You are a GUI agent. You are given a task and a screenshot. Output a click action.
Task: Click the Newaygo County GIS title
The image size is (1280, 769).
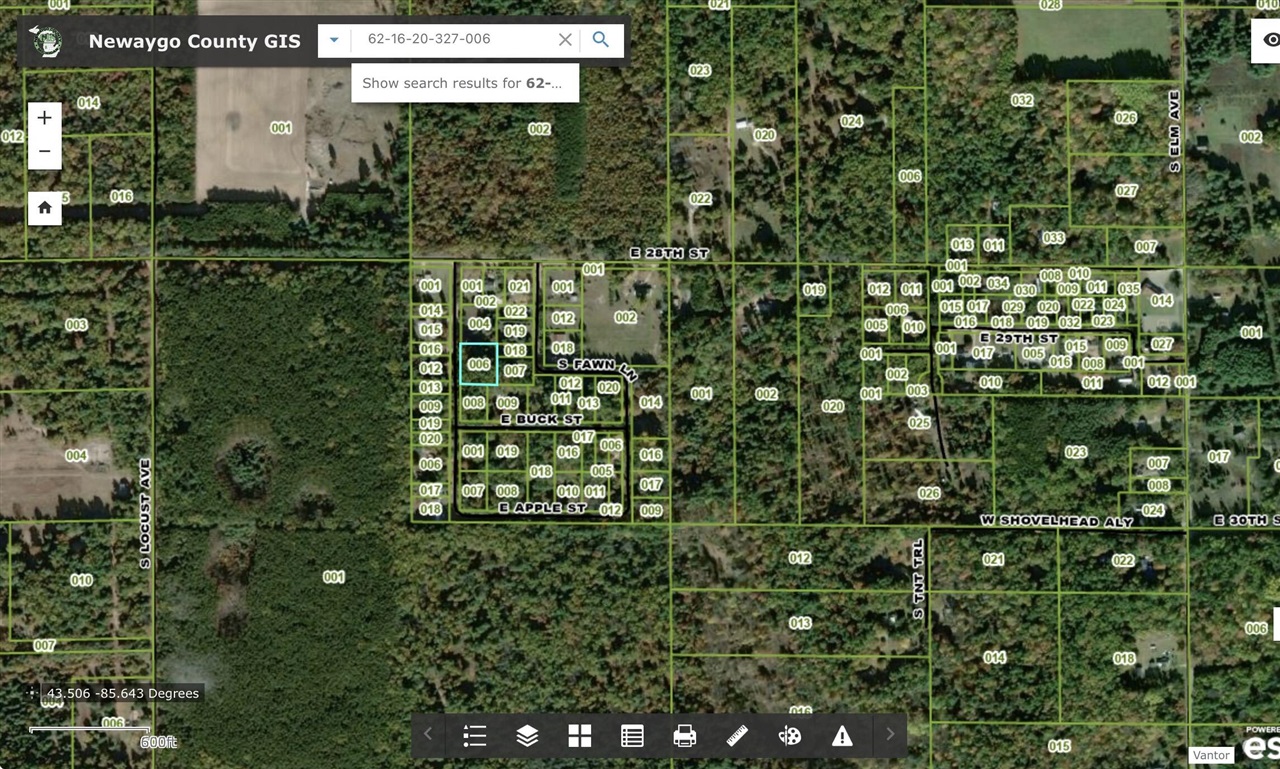(194, 41)
